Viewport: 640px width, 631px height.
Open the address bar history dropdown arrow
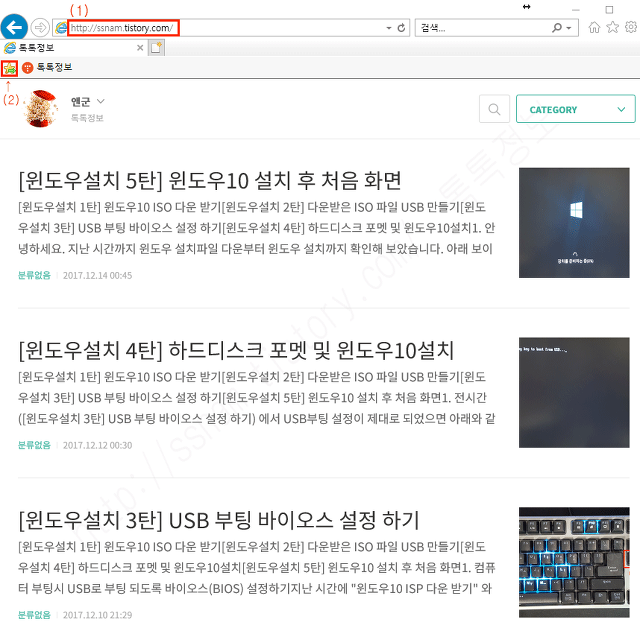pyautogui.click(x=389, y=28)
